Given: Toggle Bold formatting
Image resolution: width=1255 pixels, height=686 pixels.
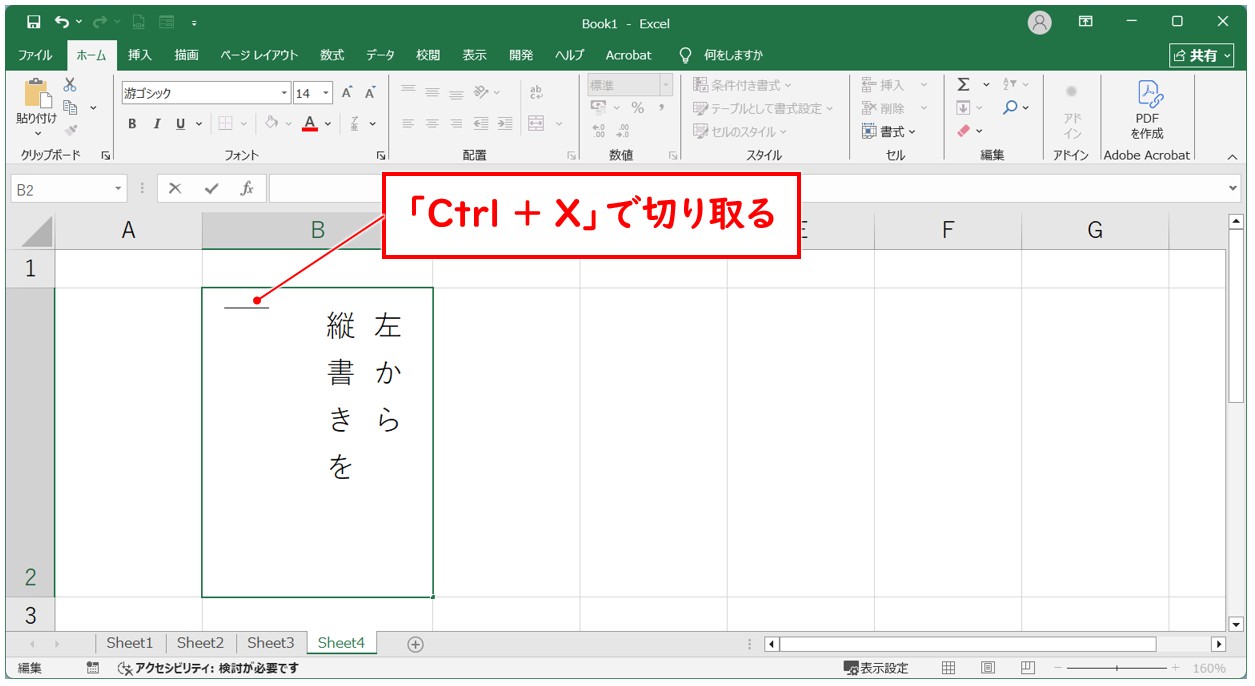Looking at the screenshot, I should (x=132, y=124).
